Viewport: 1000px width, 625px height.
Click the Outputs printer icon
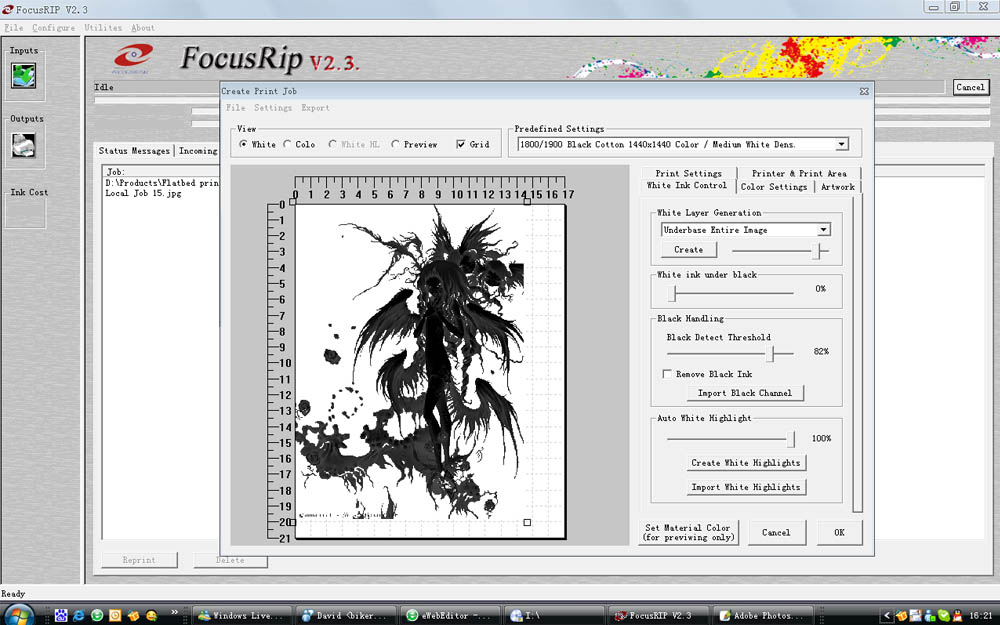click(24, 145)
